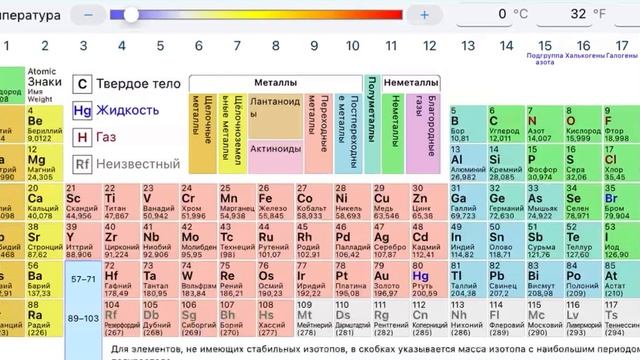Click the Твердое тело label
Viewport: 640px width, 360px height.
tap(138, 84)
